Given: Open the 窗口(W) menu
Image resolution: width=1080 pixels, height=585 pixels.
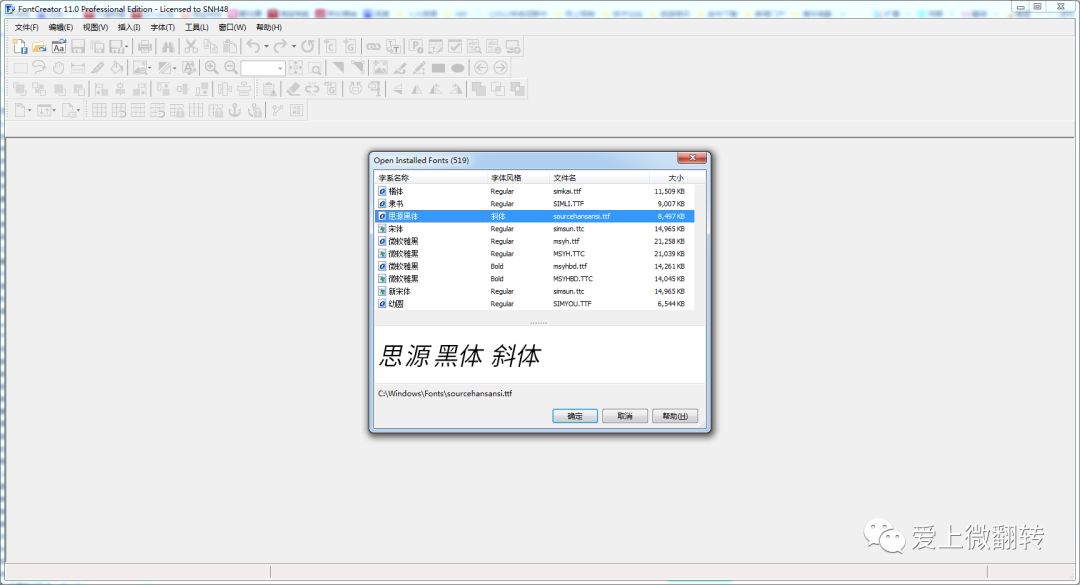Looking at the screenshot, I should coord(232,28).
